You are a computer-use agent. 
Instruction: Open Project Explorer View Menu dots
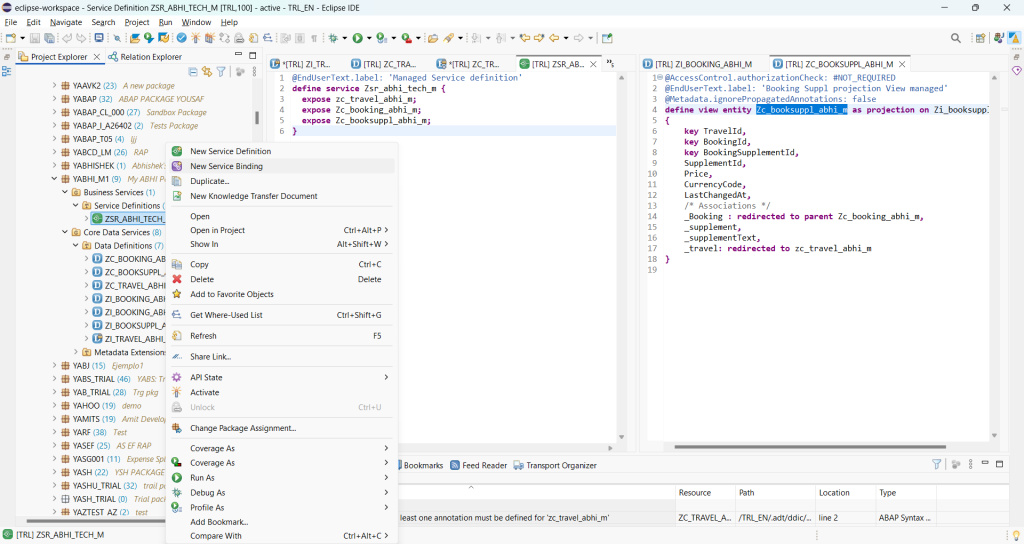pyautogui.click(x=254, y=72)
